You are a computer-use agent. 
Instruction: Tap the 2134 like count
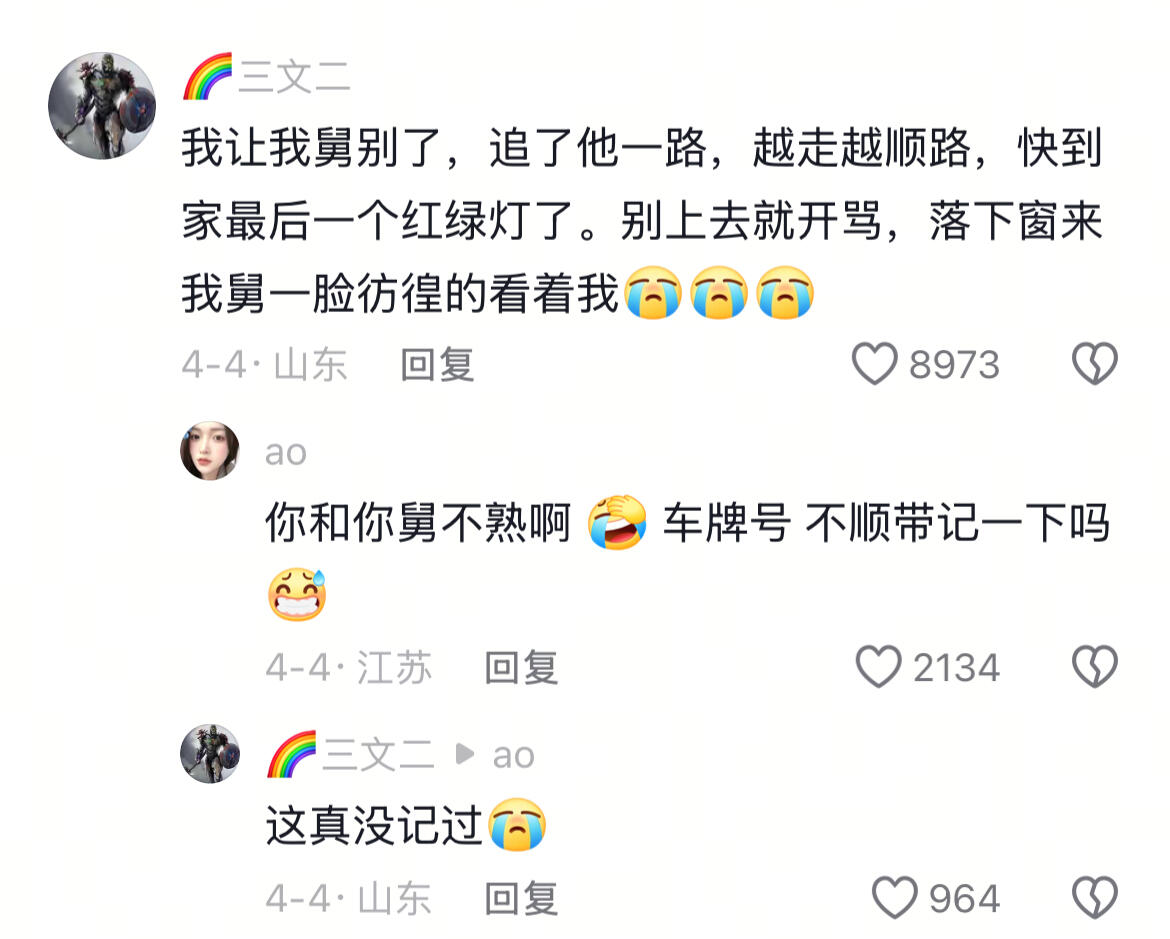pyautogui.click(x=956, y=667)
